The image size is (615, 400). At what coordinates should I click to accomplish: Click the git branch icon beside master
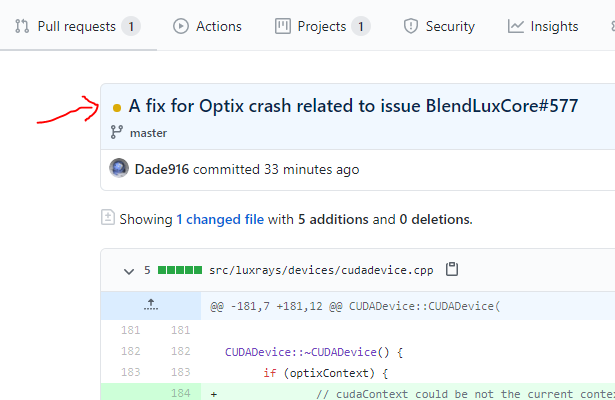click(118, 133)
